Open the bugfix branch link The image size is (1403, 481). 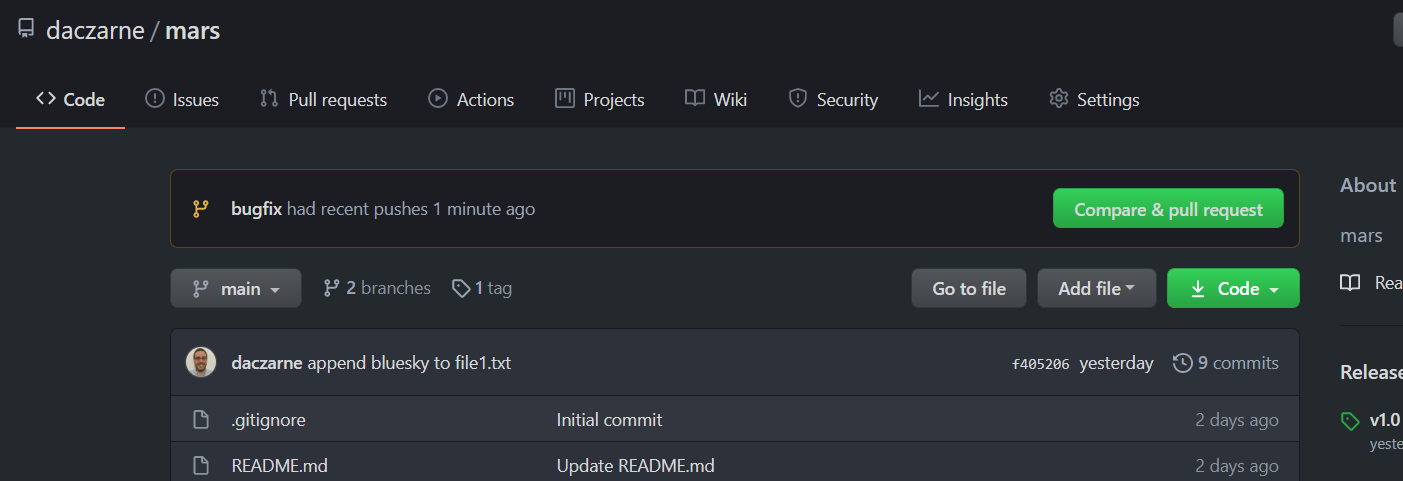256,209
